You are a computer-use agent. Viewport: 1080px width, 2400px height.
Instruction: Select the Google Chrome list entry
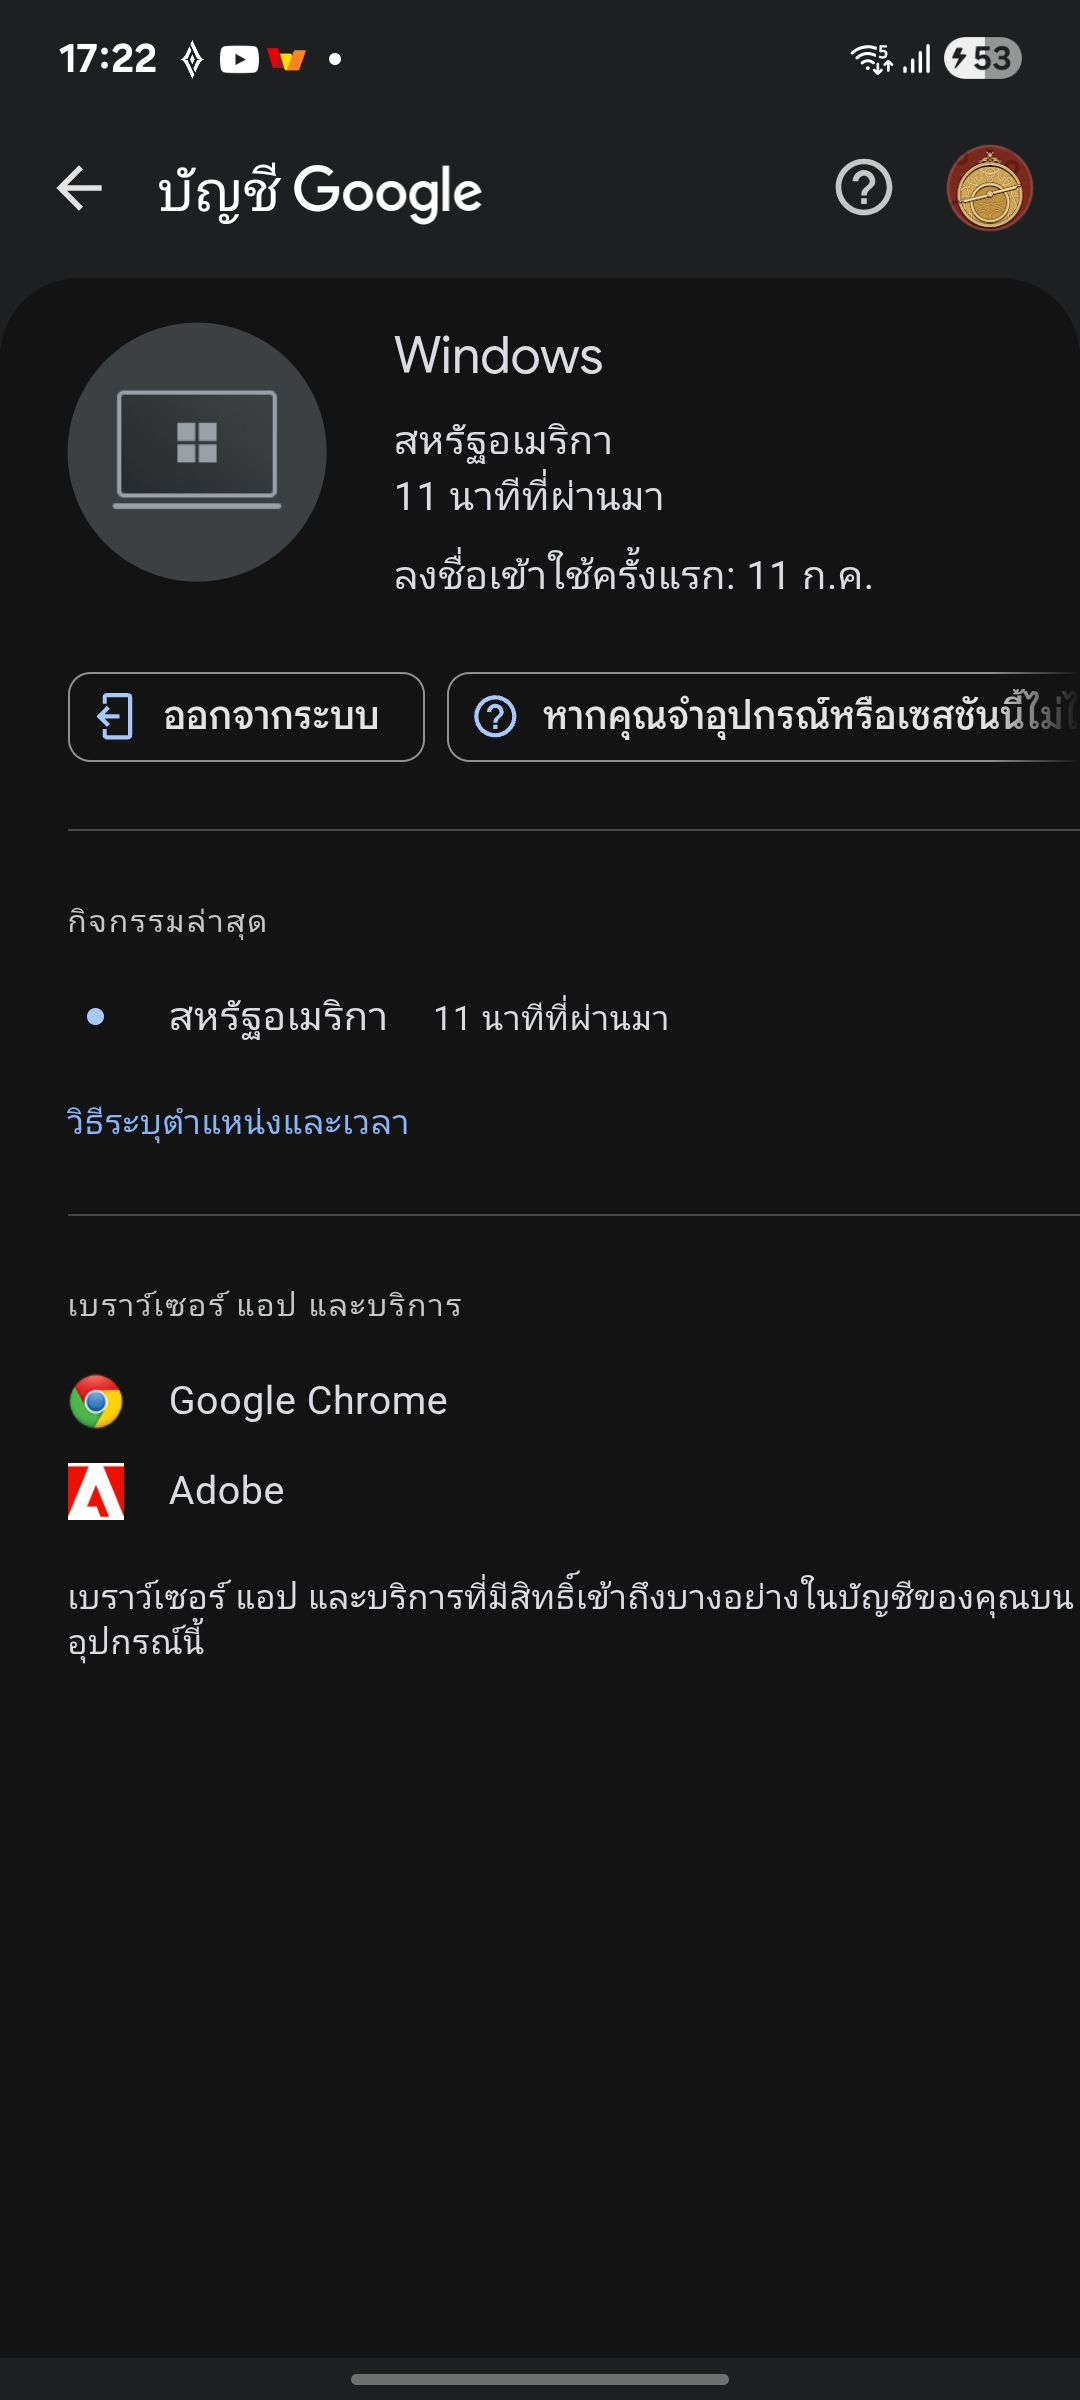click(308, 1401)
